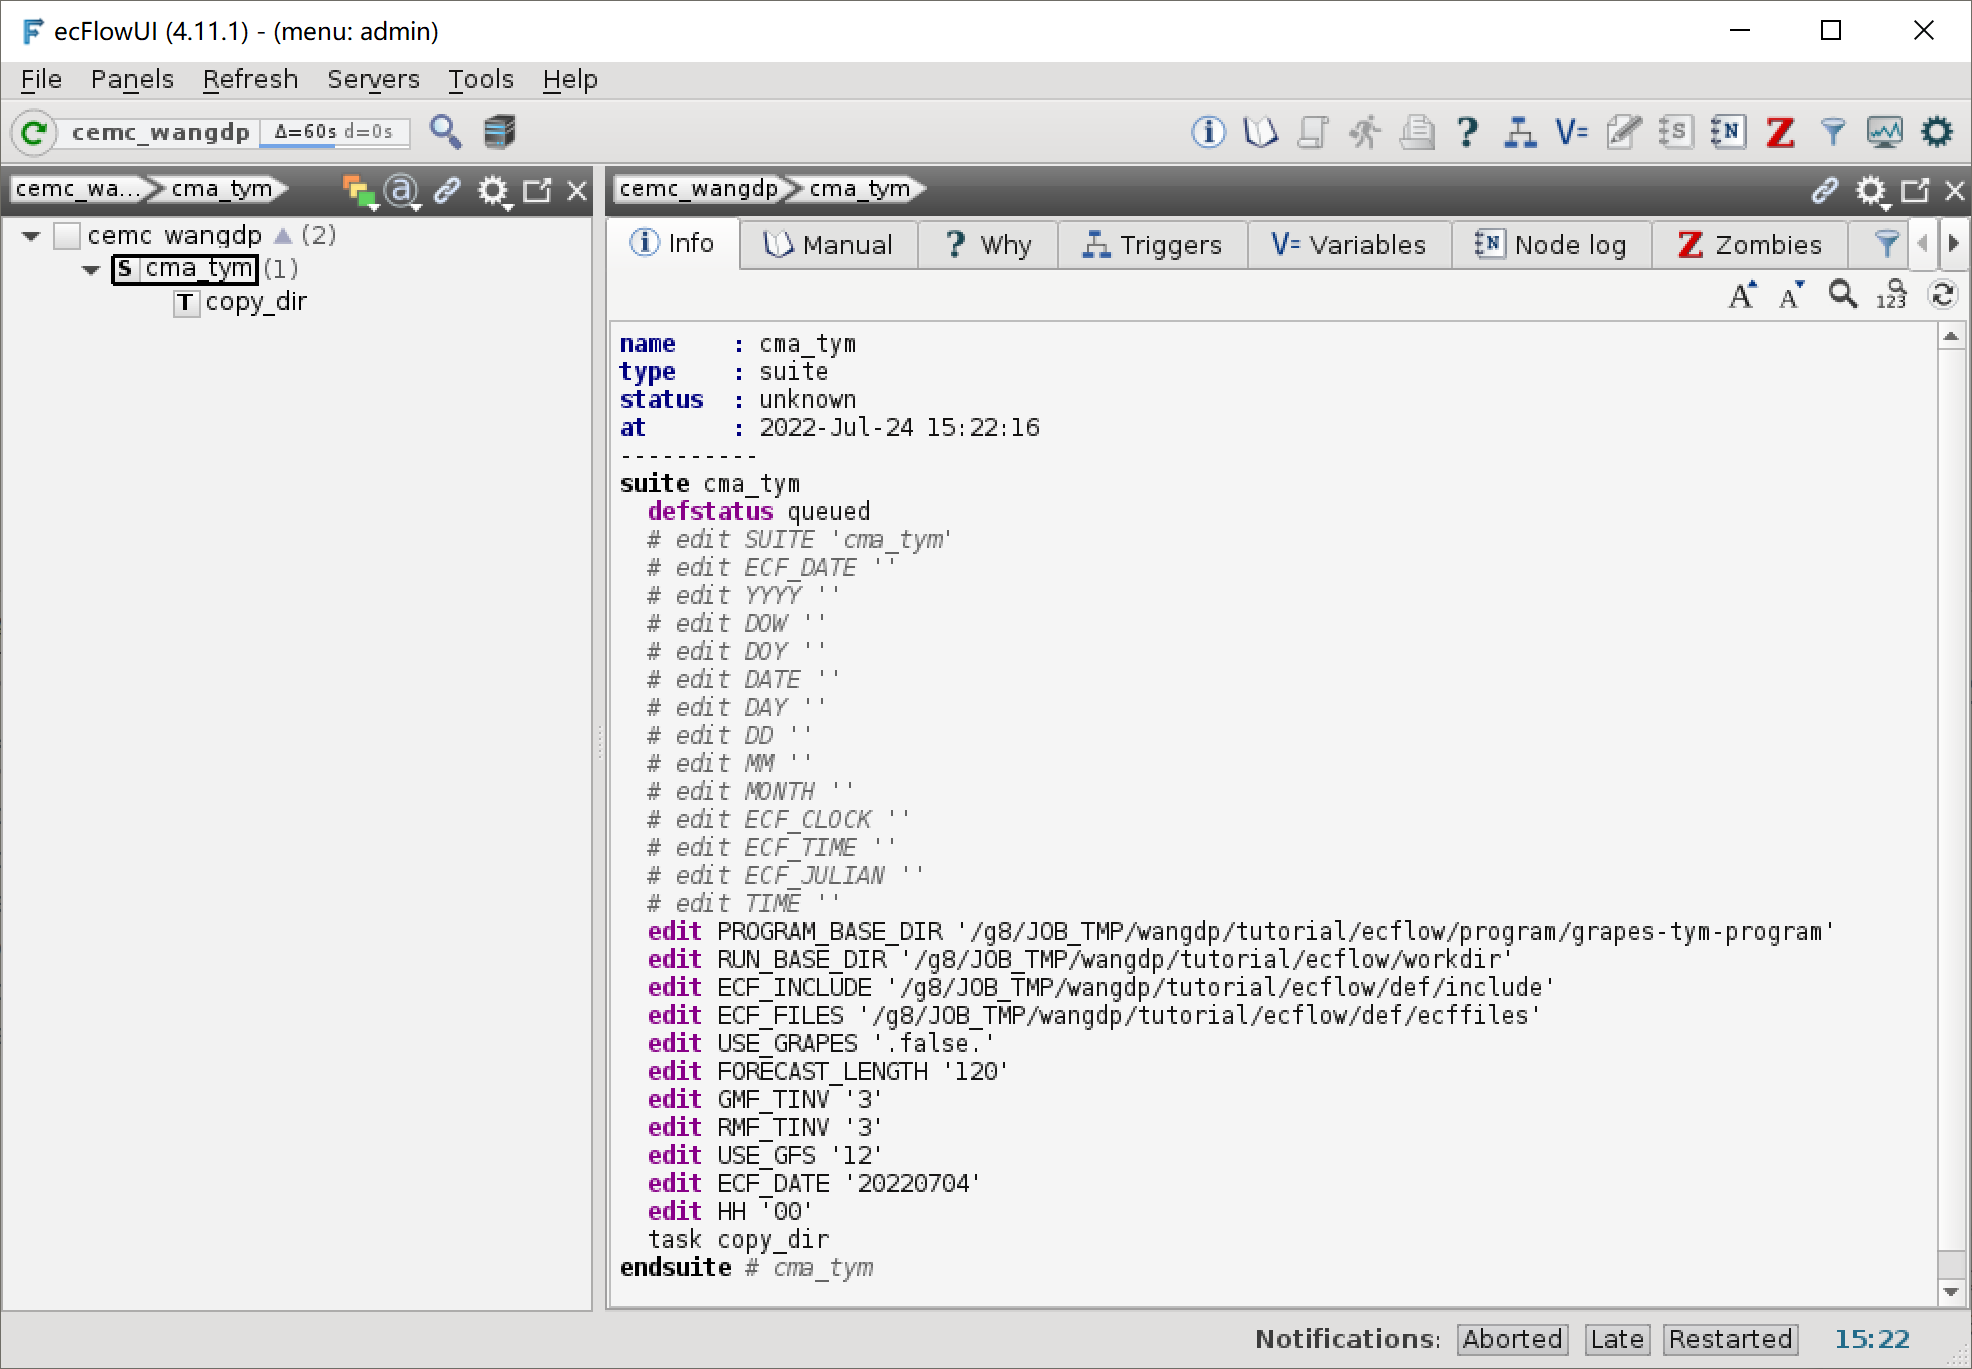
Task: Select the Info tab
Action: pos(673,244)
